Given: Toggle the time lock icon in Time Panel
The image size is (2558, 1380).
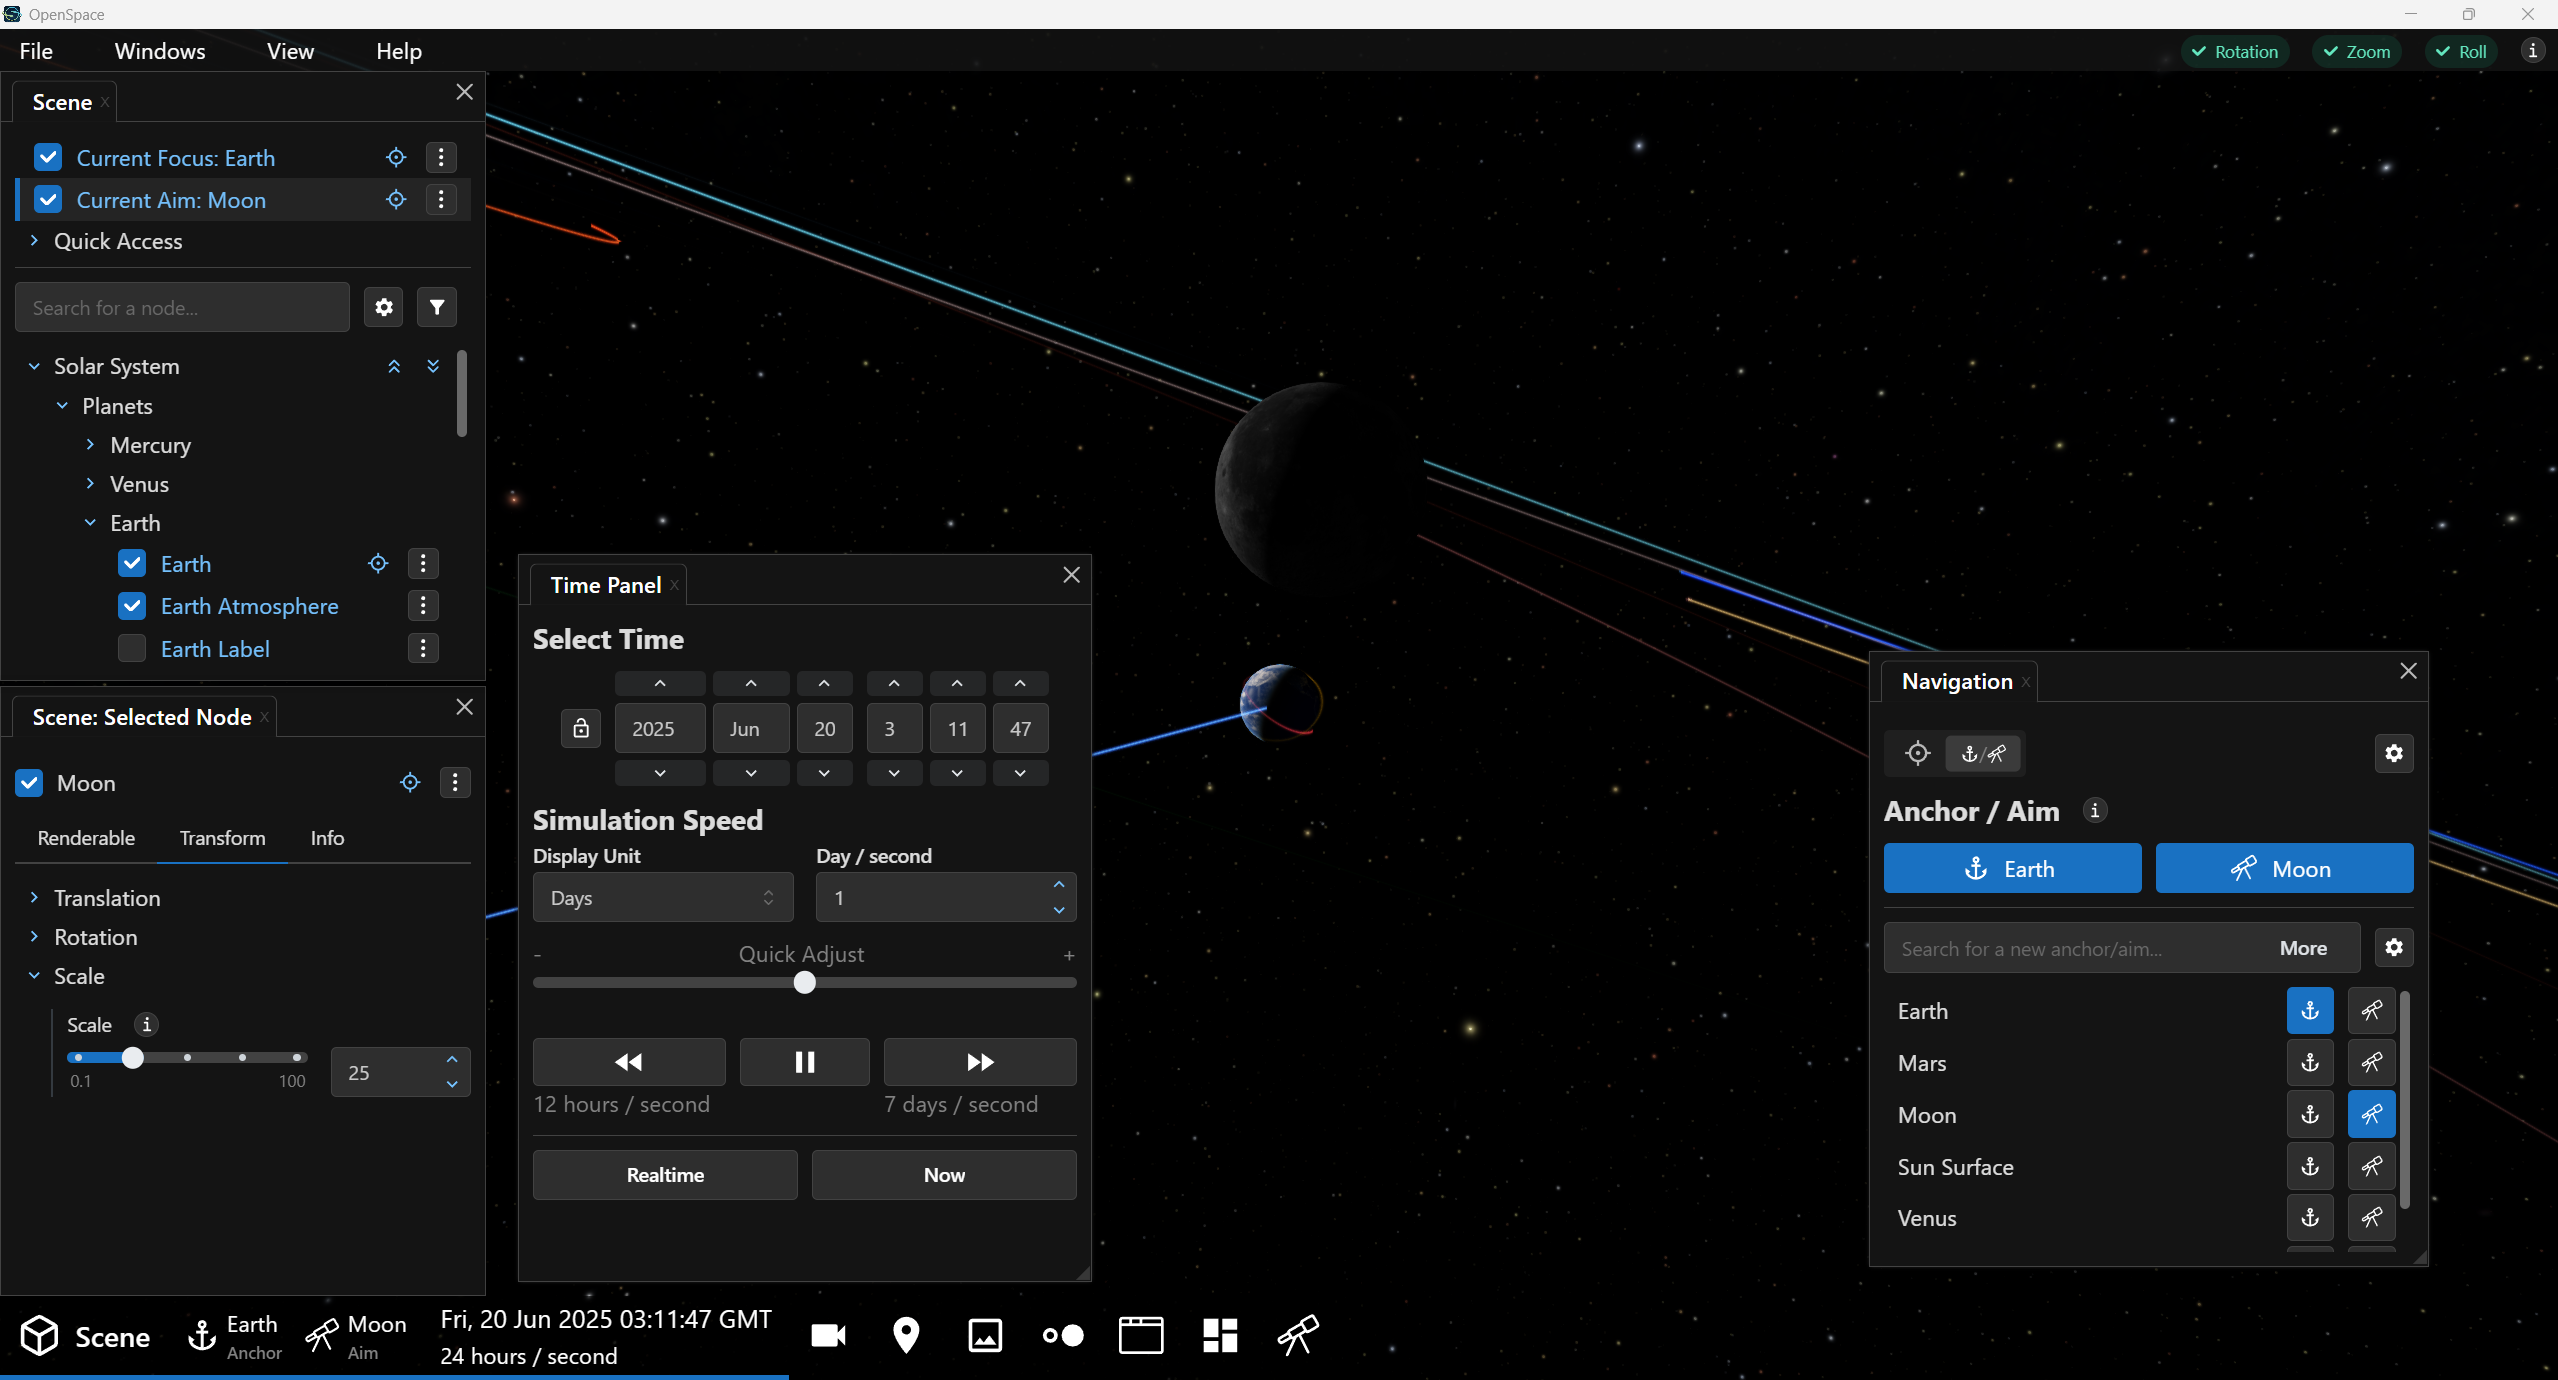Looking at the screenshot, I should (x=581, y=728).
